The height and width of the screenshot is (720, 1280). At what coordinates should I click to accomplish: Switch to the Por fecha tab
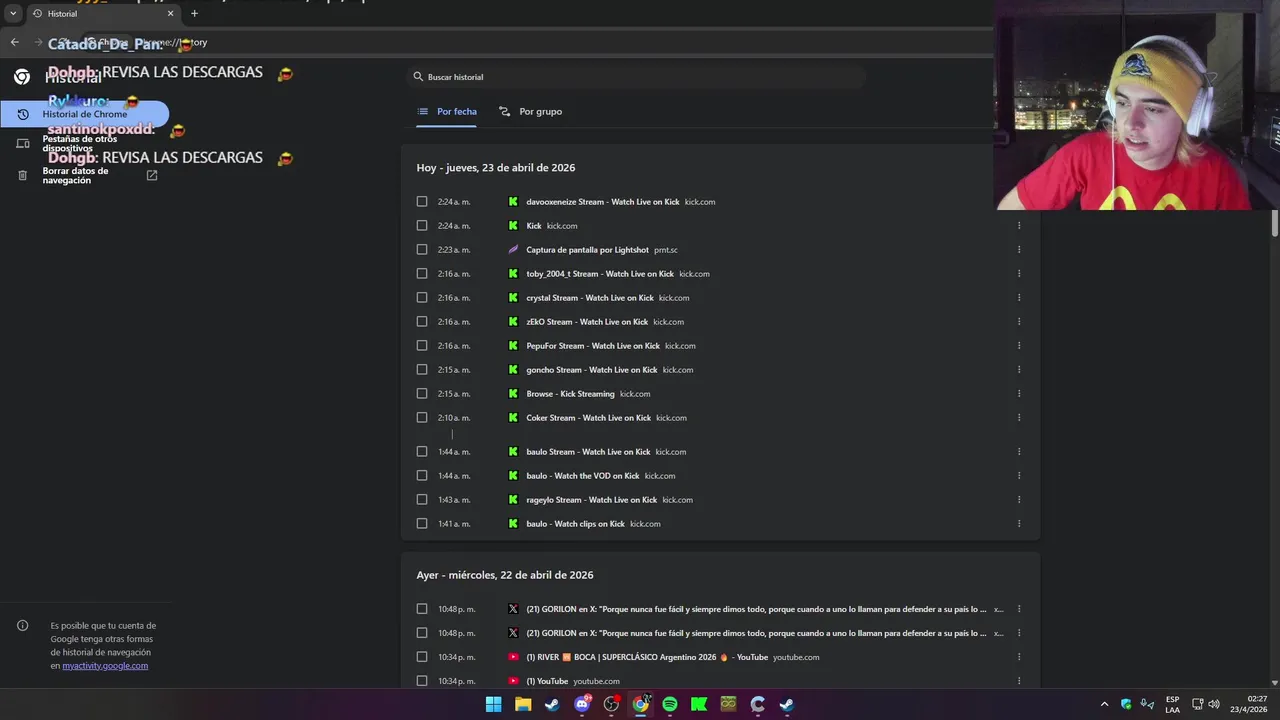click(x=447, y=112)
